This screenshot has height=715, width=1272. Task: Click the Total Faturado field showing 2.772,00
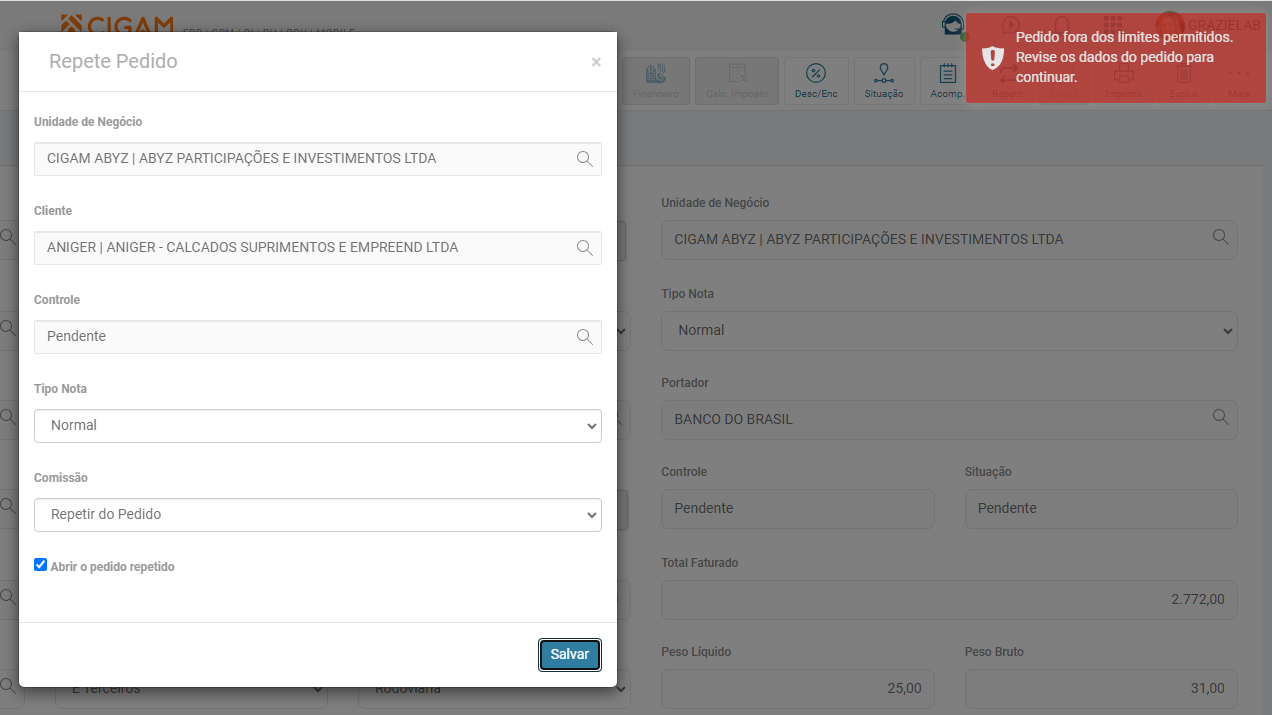coord(949,600)
